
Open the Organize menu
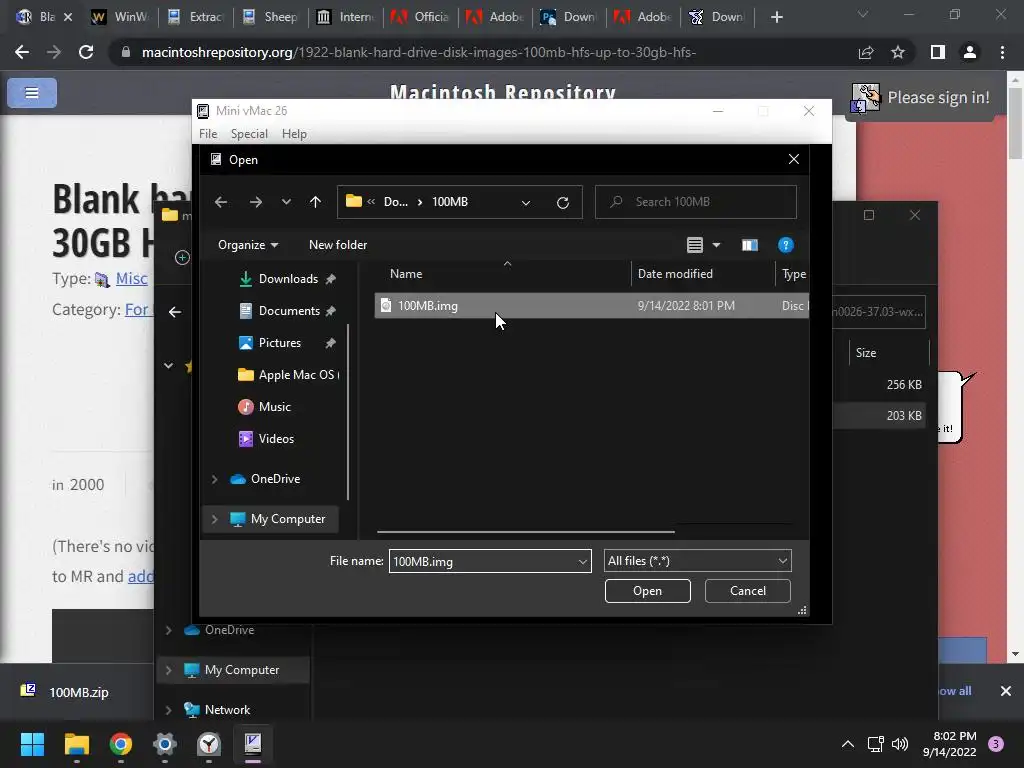248,245
